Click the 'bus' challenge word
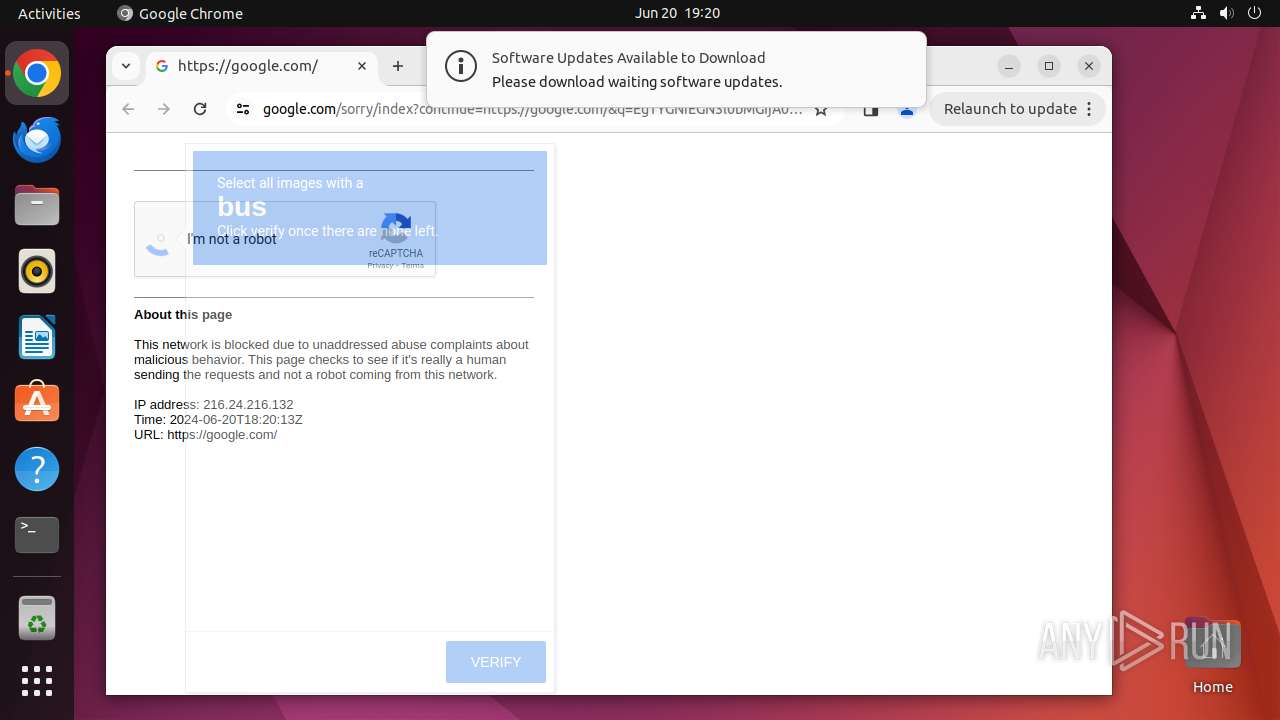 point(242,207)
